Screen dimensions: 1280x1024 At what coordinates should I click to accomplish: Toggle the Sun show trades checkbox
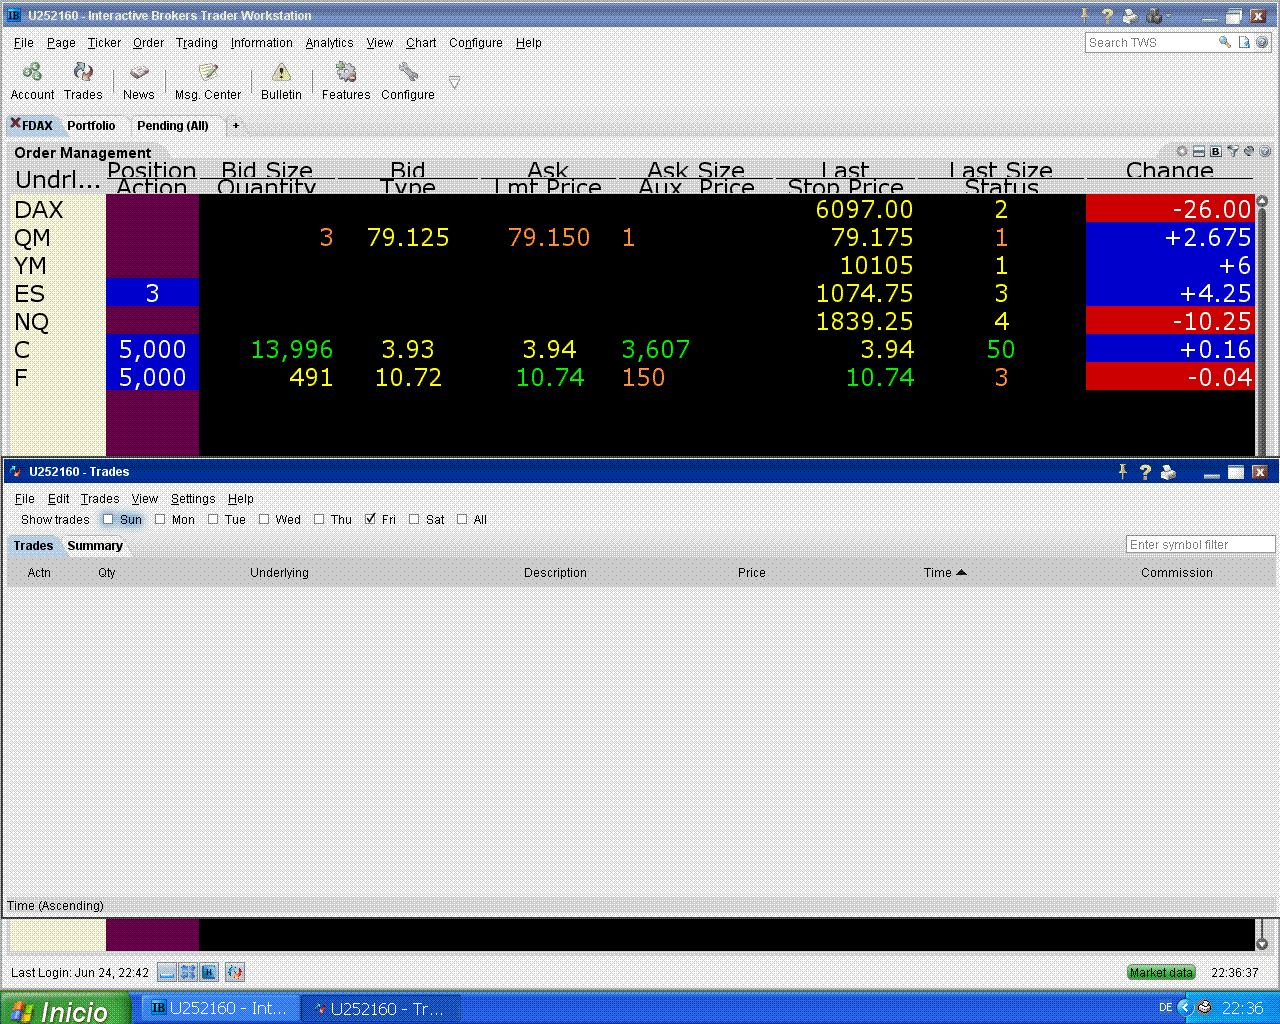tap(108, 519)
